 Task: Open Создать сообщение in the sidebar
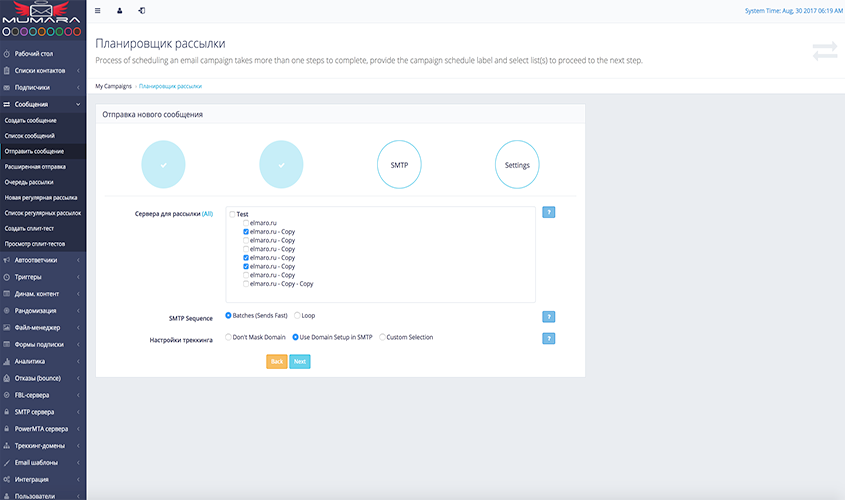point(30,120)
